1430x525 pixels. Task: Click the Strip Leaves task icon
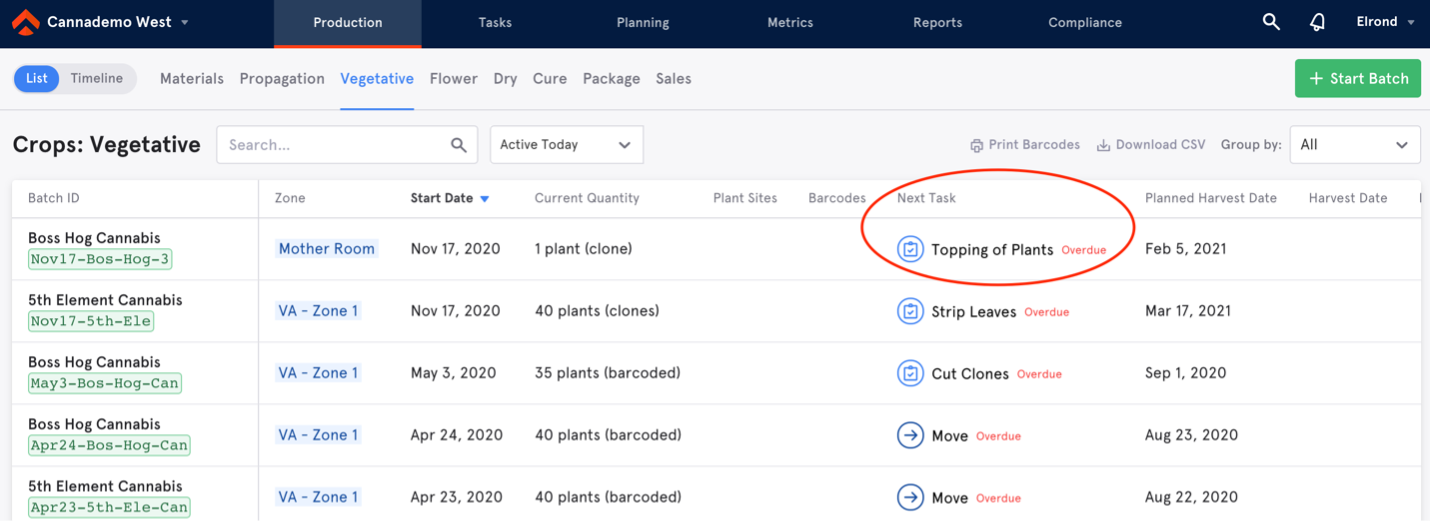(x=910, y=311)
